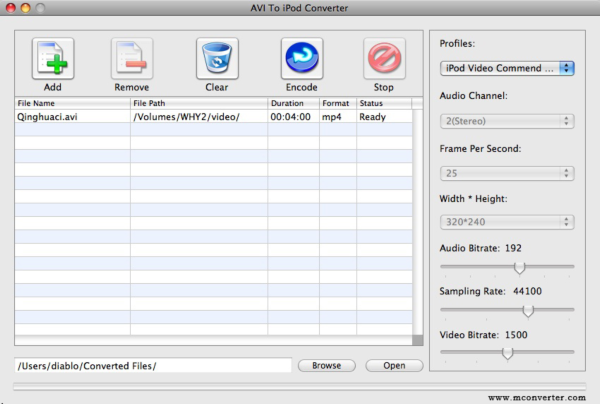
Task: Click the Audio Bitrate slider handle
Action: point(519,268)
